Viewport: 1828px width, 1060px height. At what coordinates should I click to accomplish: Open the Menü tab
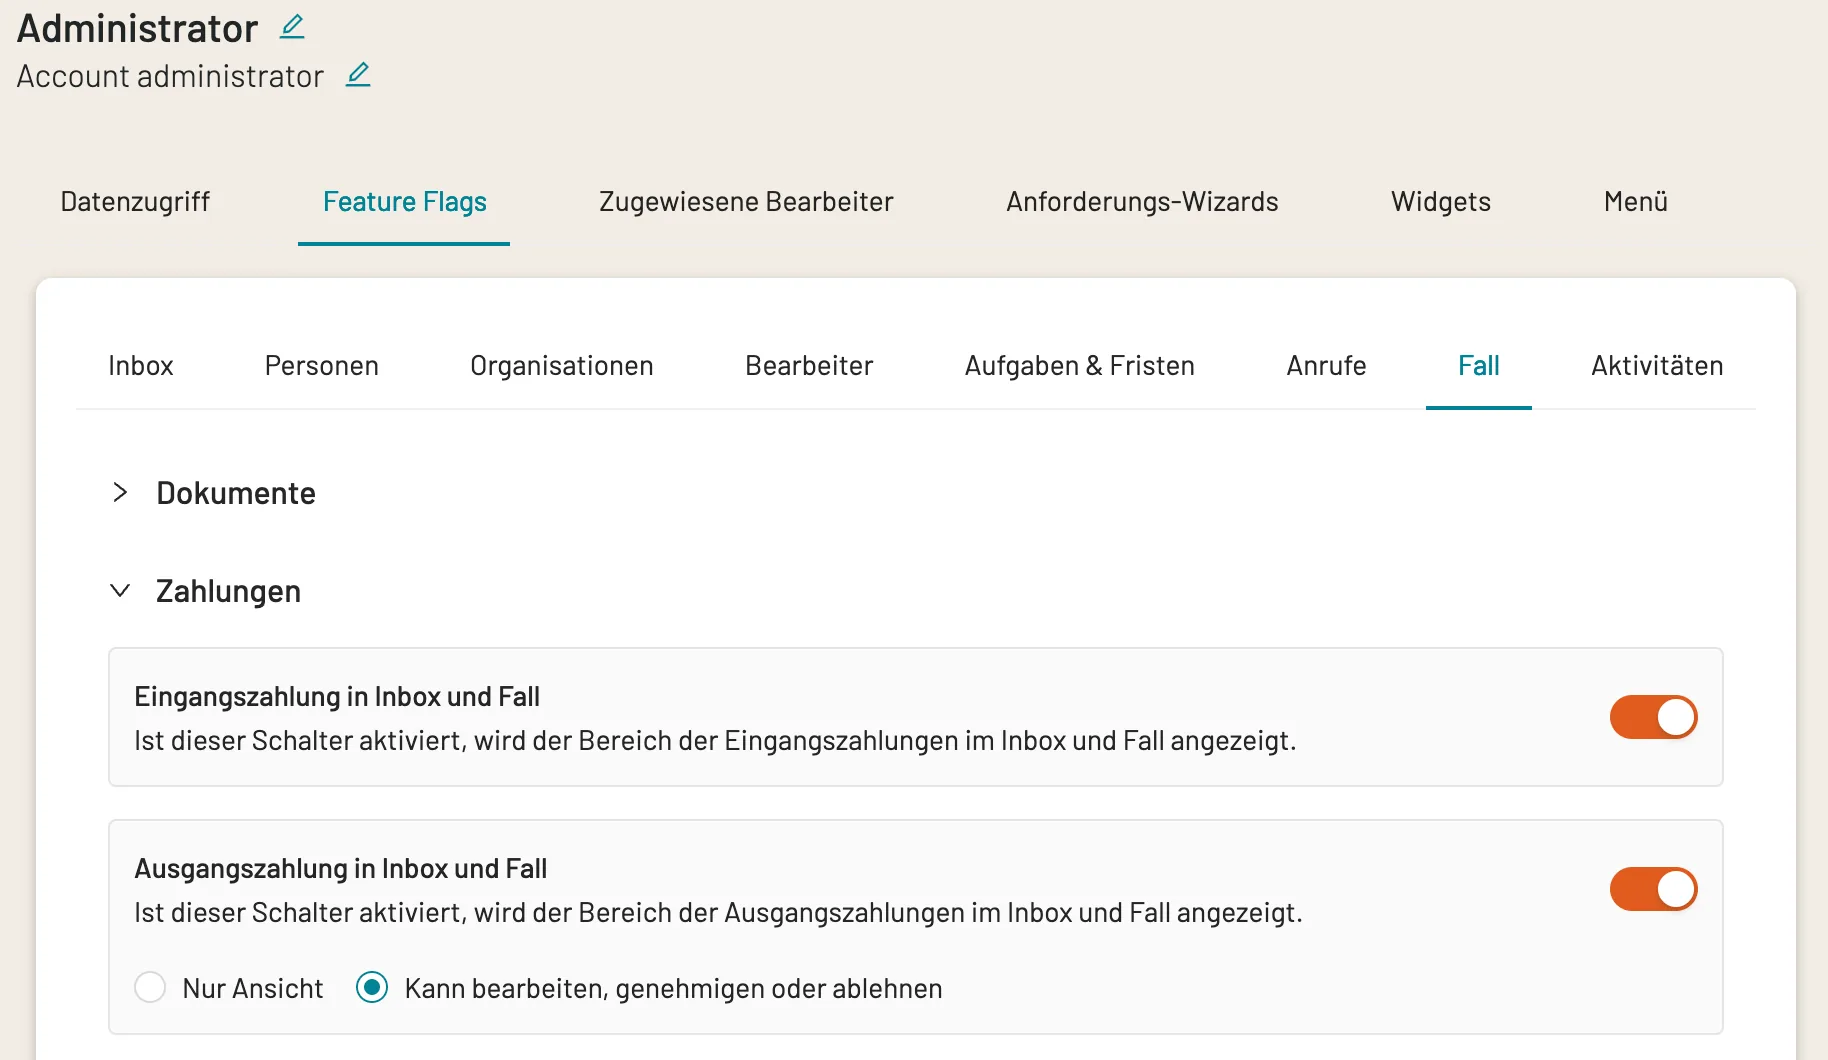point(1636,202)
